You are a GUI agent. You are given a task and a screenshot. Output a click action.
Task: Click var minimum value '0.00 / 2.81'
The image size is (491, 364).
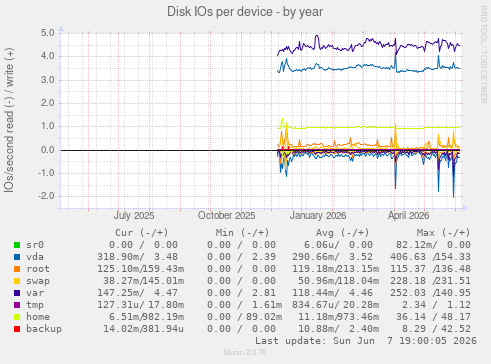click(x=241, y=293)
